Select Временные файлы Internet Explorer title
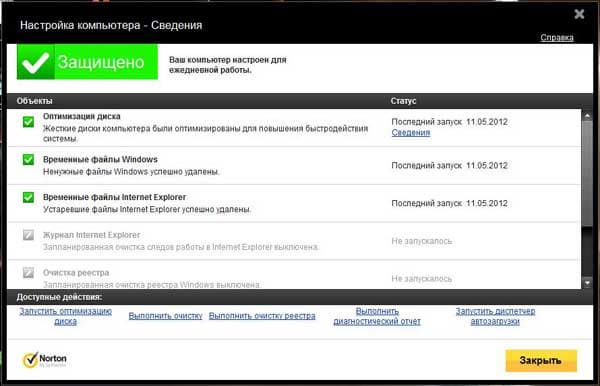Image resolution: width=600 pixels, height=386 pixels. (x=114, y=197)
